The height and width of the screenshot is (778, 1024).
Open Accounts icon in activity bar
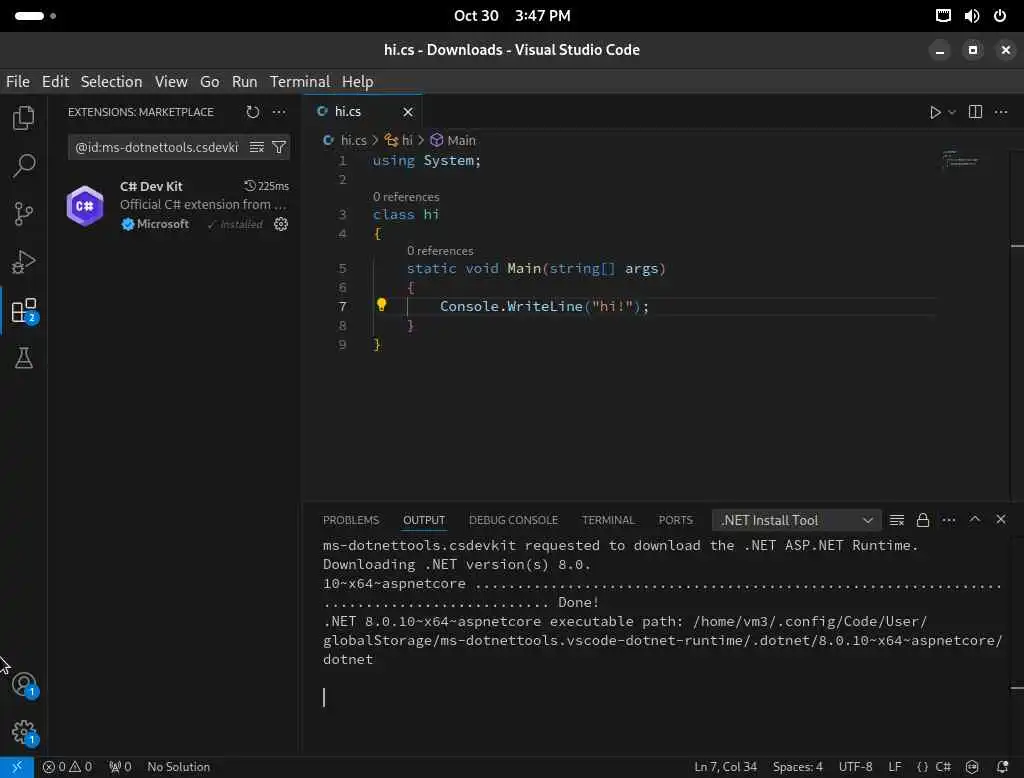(24, 685)
